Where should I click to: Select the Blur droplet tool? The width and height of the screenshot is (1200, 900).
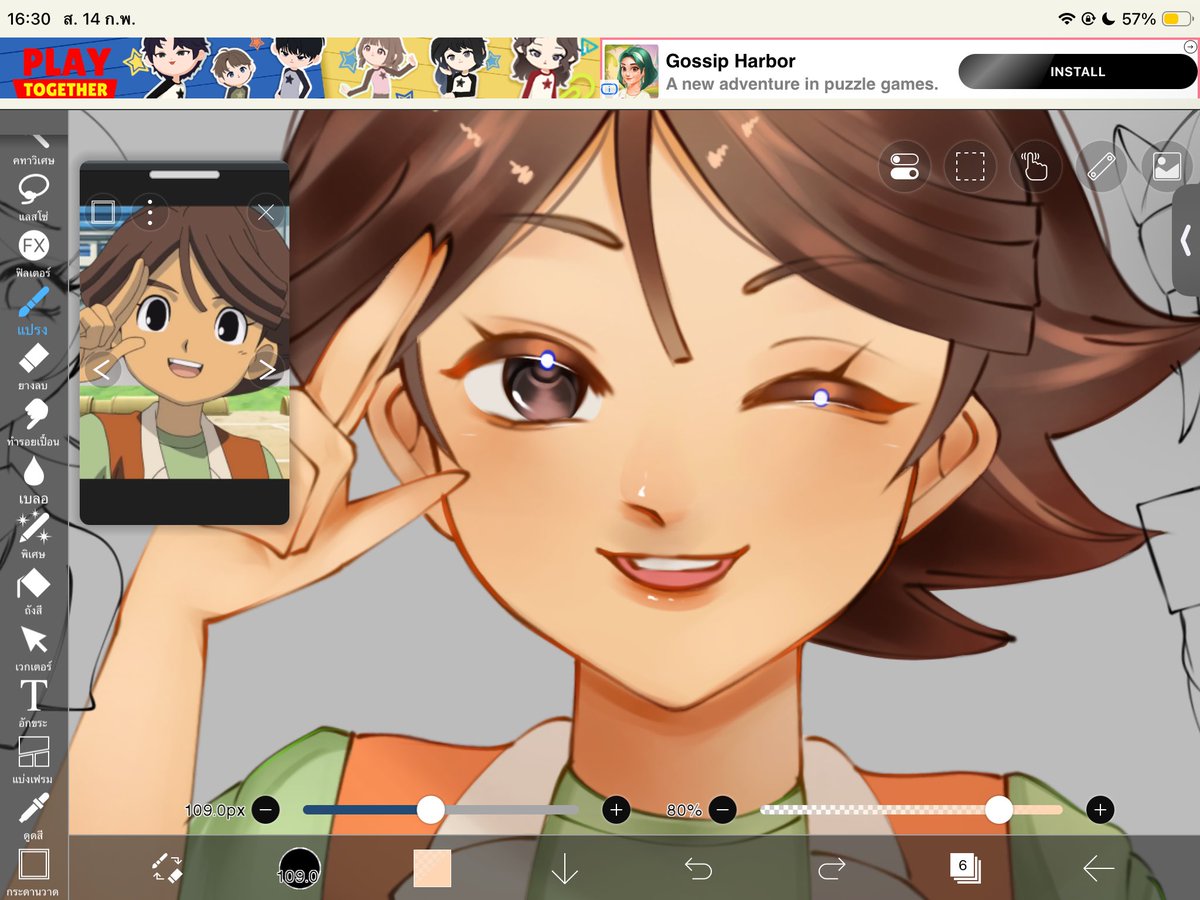[33, 478]
